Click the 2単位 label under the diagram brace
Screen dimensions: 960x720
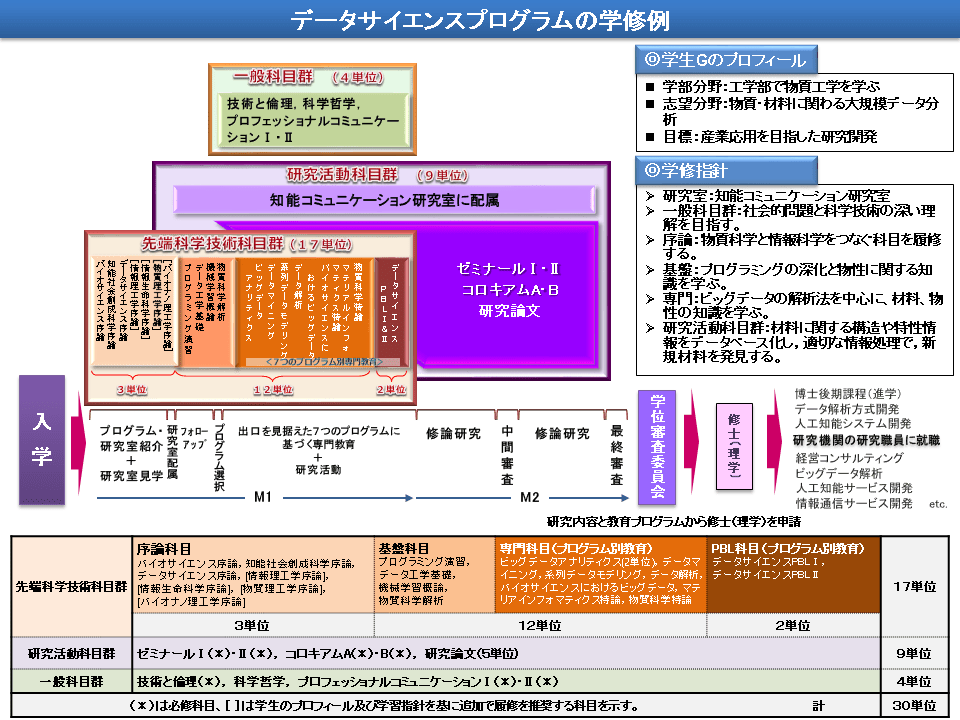click(x=391, y=389)
